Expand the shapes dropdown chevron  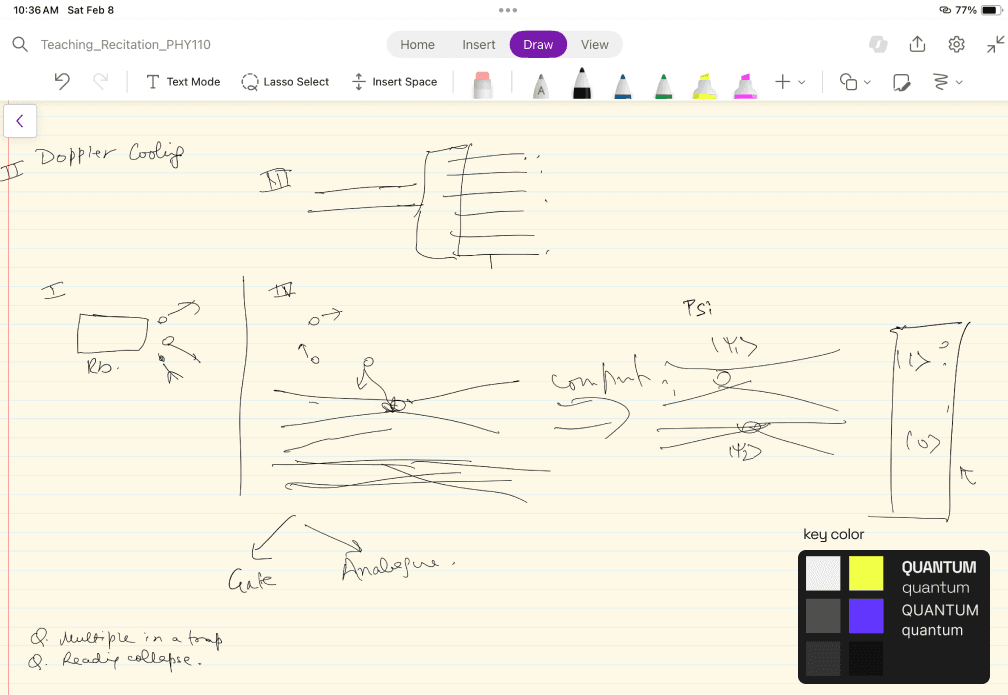tap(867, 82)
